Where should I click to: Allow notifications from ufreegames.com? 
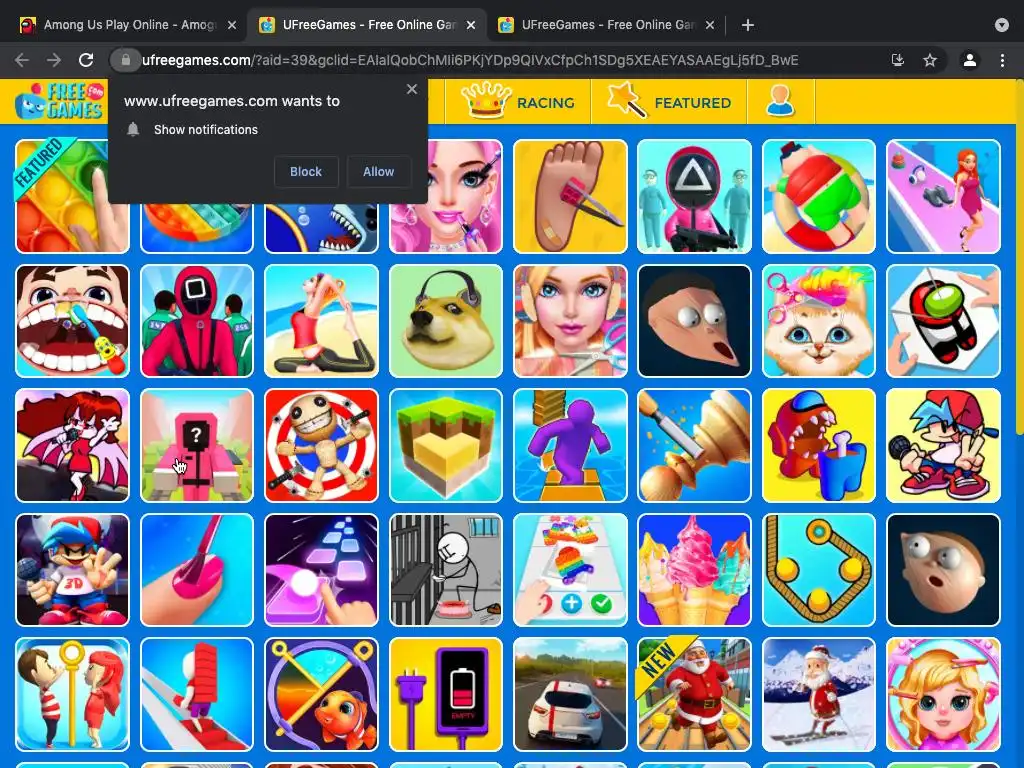379,172
